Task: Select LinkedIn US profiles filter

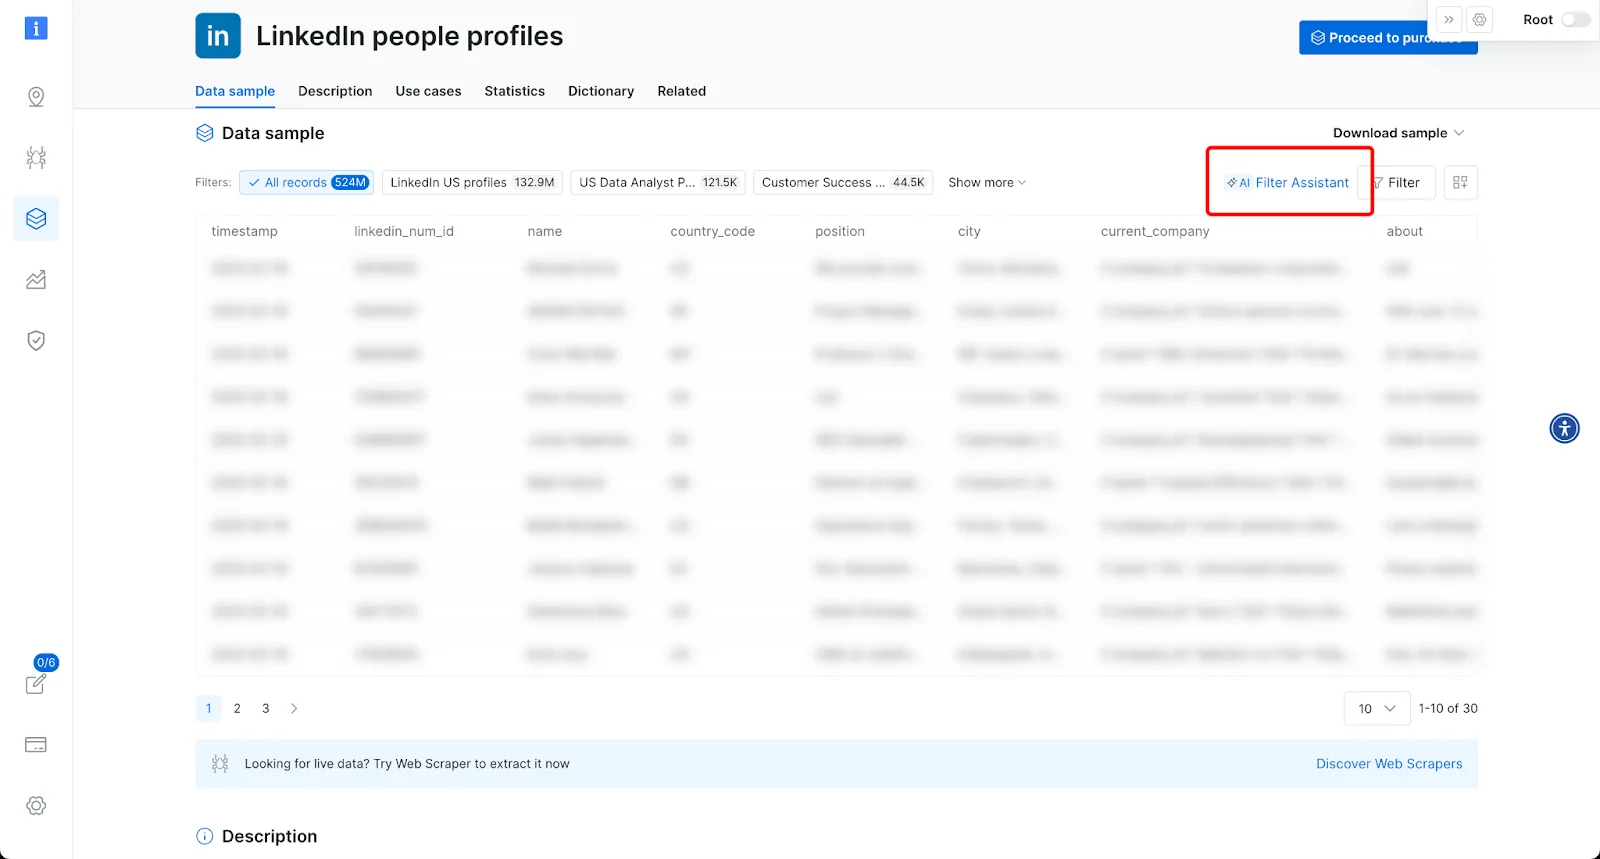Action: click(472, 182)
